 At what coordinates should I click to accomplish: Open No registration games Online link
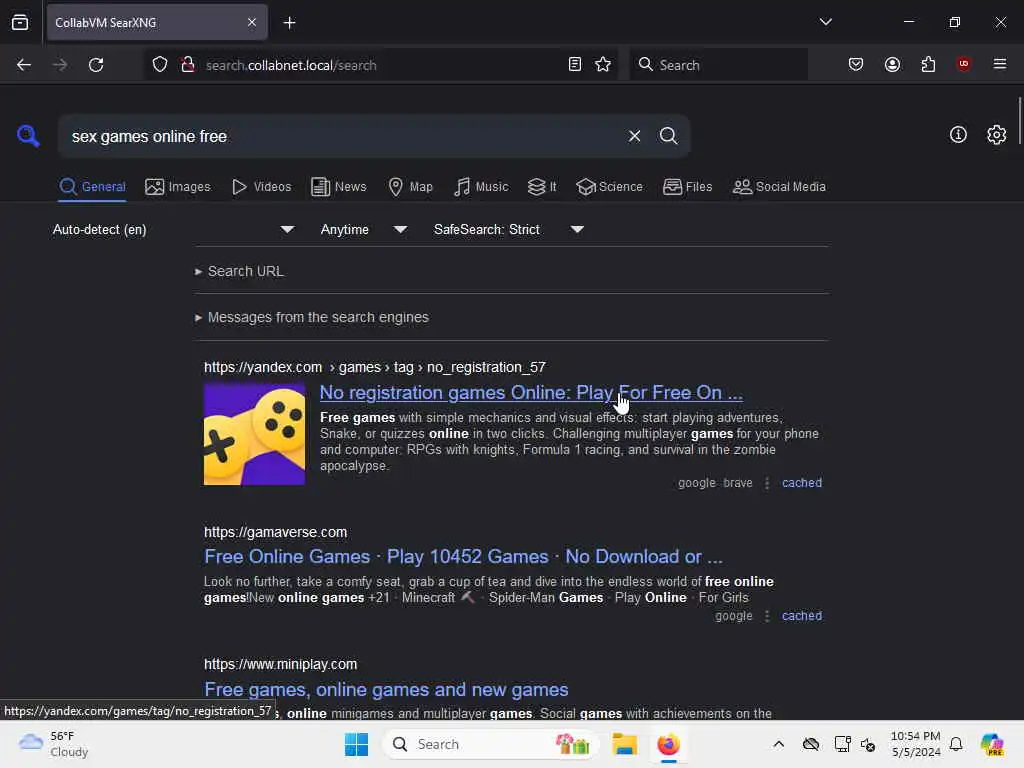pyautogui.click(x=531, y=392)
